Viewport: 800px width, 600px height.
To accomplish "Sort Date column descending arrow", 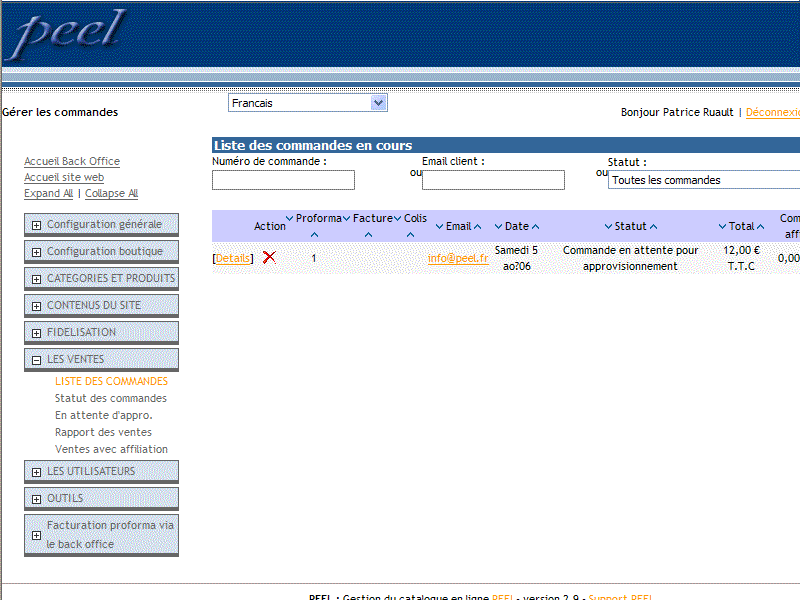I will pyautogui.click(x=498, y=227).
